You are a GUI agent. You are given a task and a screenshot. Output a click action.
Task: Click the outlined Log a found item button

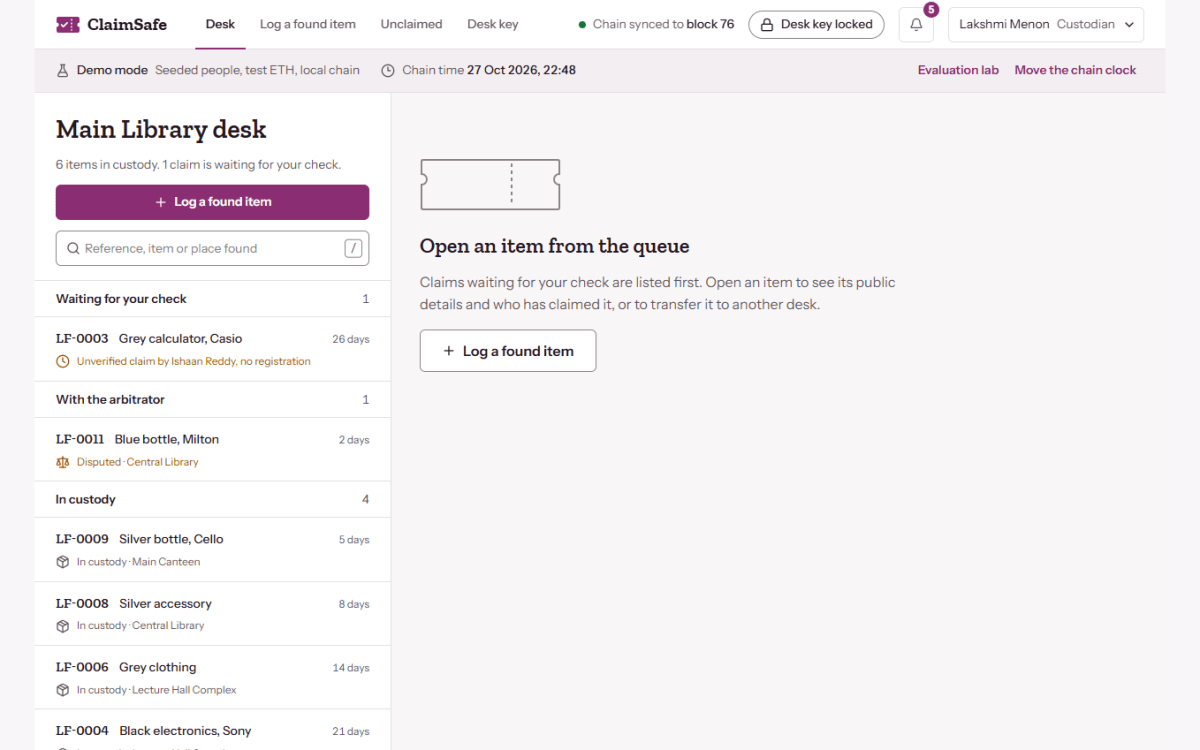pos(508,351)
